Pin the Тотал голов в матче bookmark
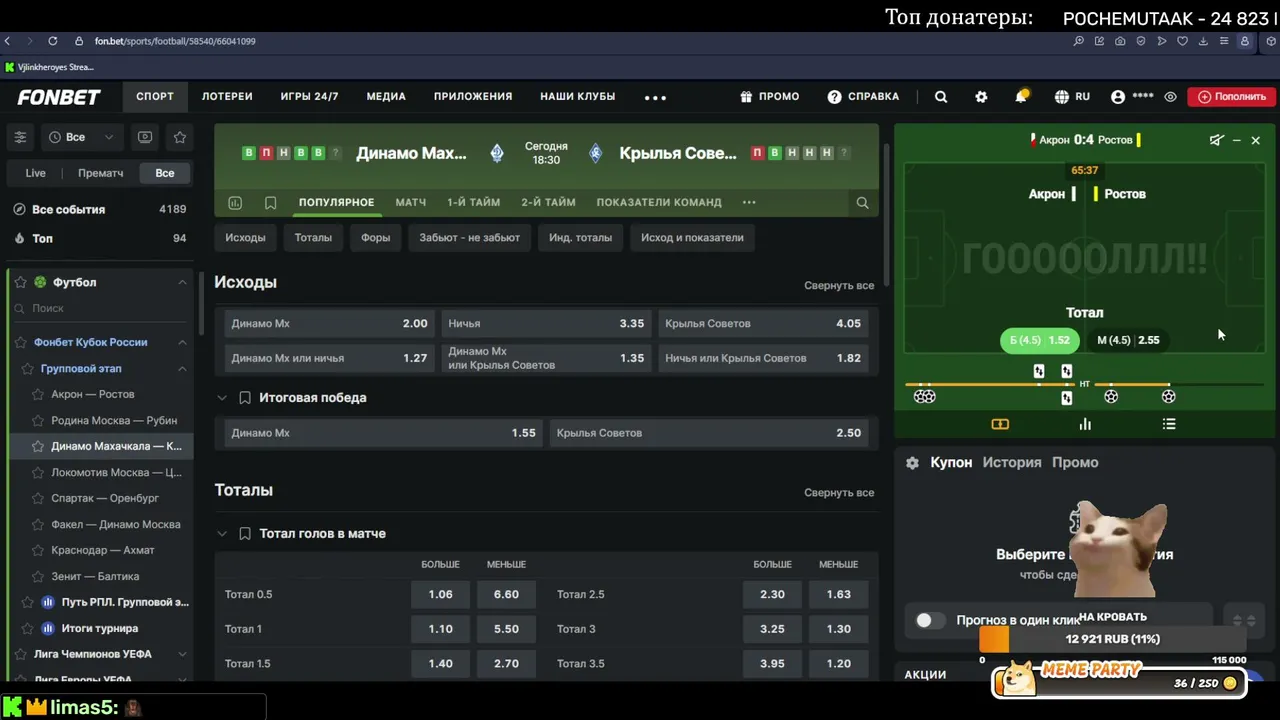The height and width of the screenshot is (720, 1280). pyautogui.click(x=245, y=534)
